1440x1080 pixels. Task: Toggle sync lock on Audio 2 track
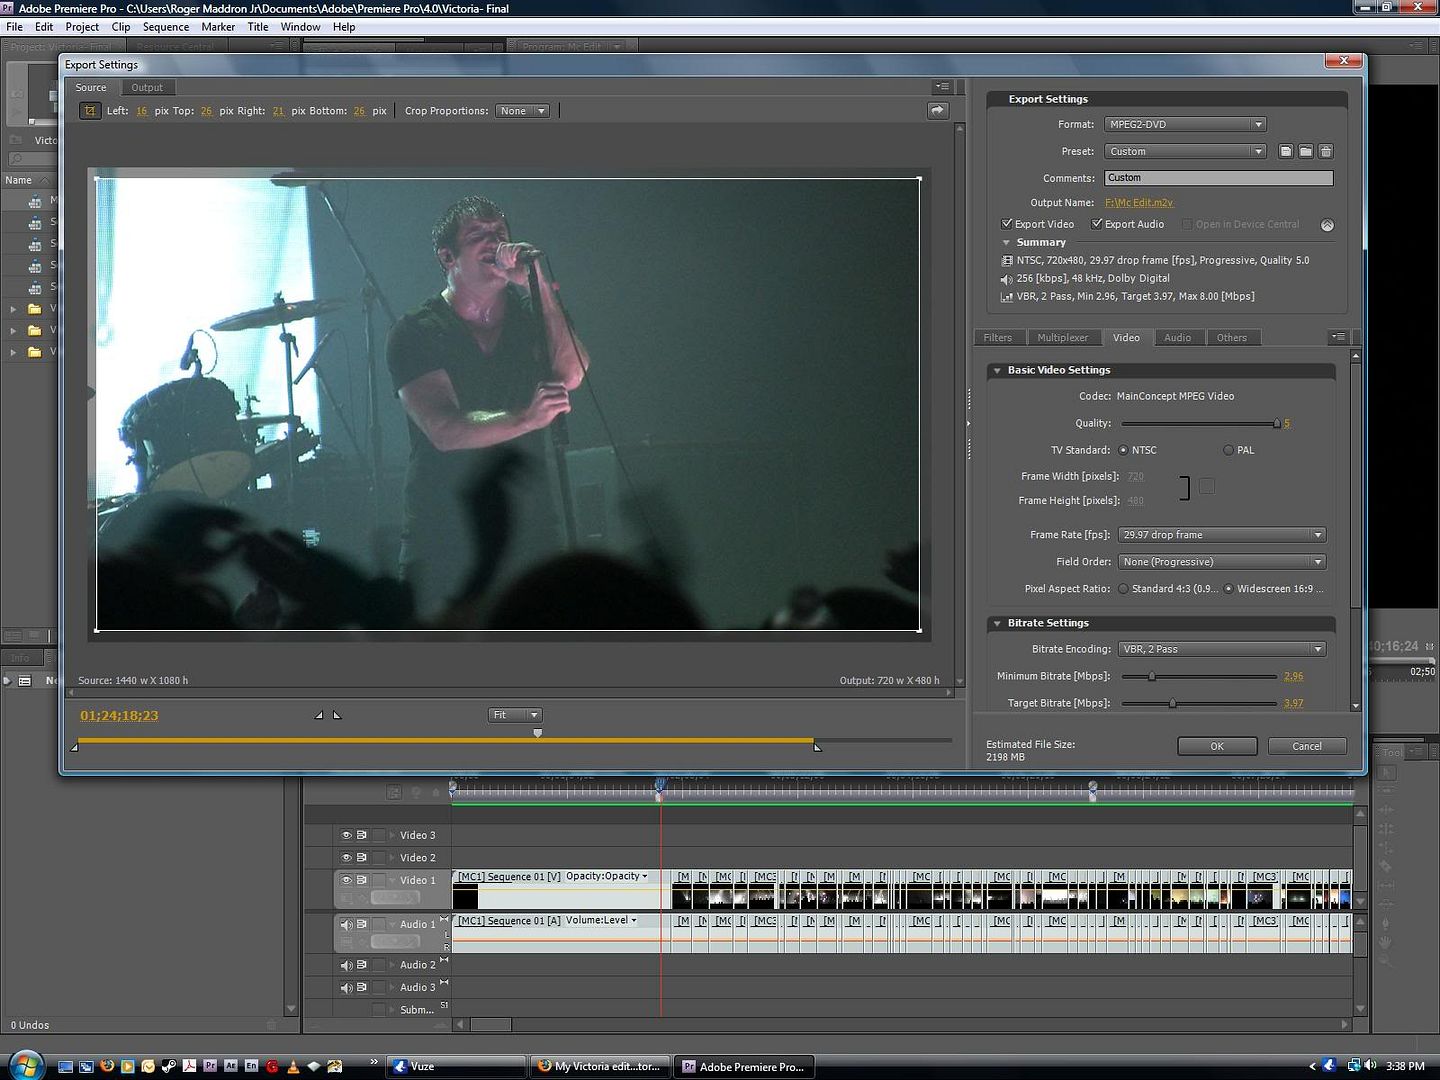tap(362, 965)
